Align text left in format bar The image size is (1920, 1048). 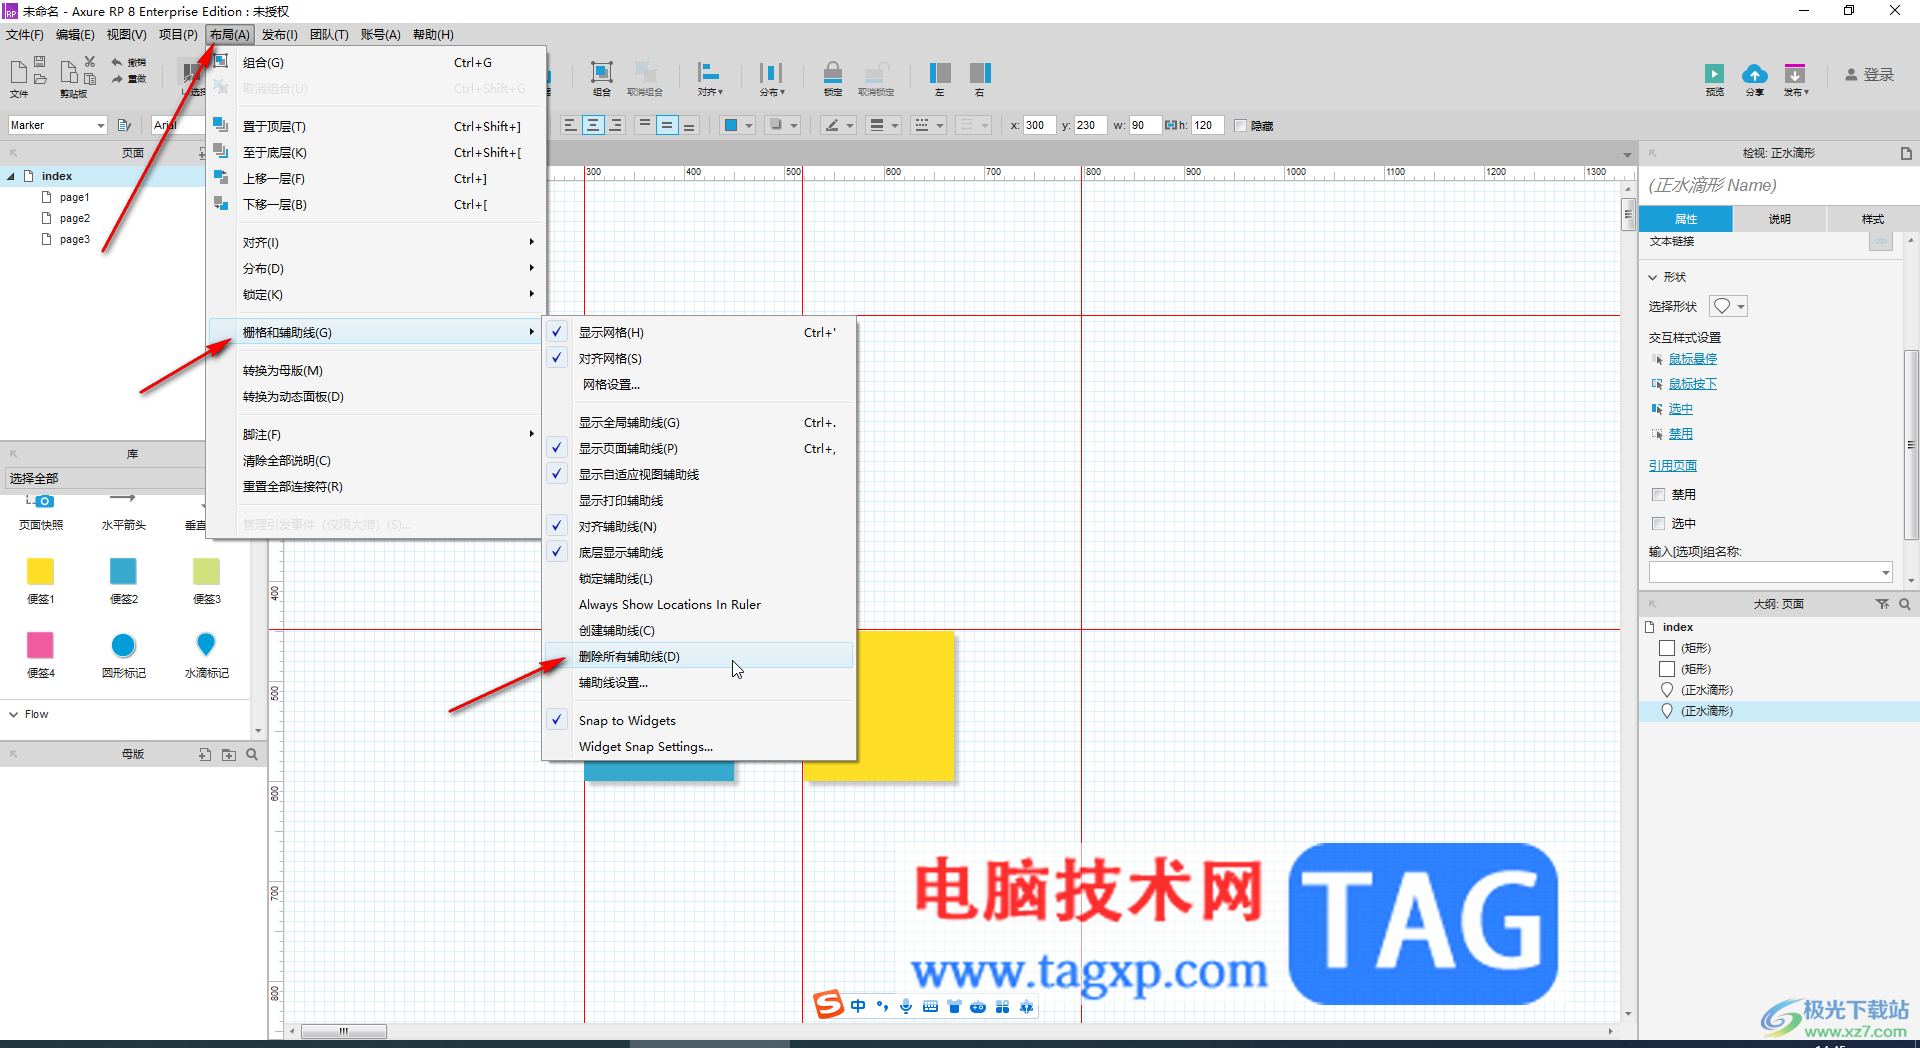tap(570, 125)
